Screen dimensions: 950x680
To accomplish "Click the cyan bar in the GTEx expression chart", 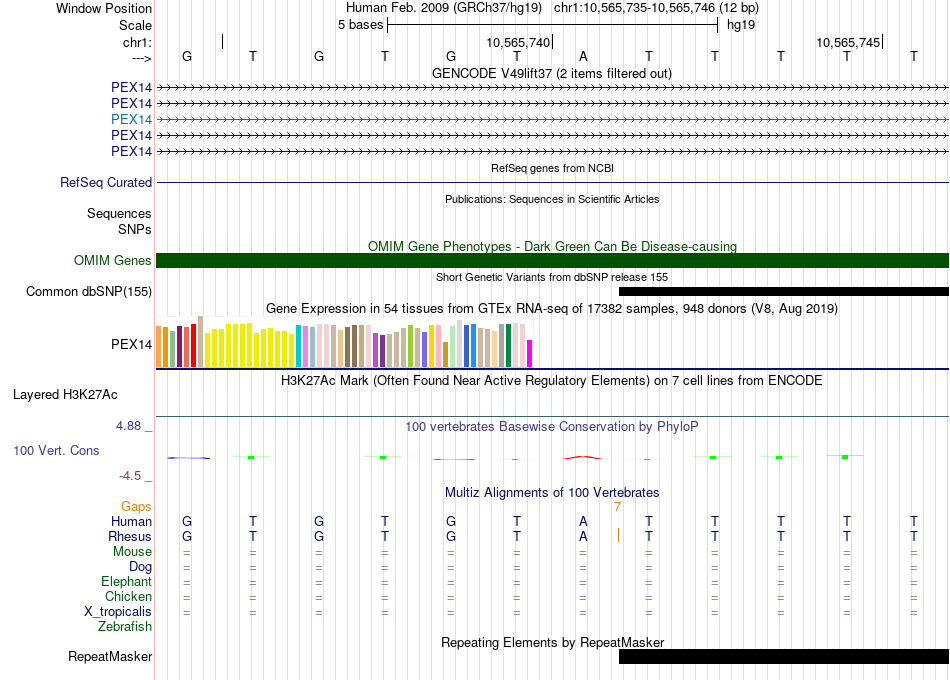I will coord(299,346).
